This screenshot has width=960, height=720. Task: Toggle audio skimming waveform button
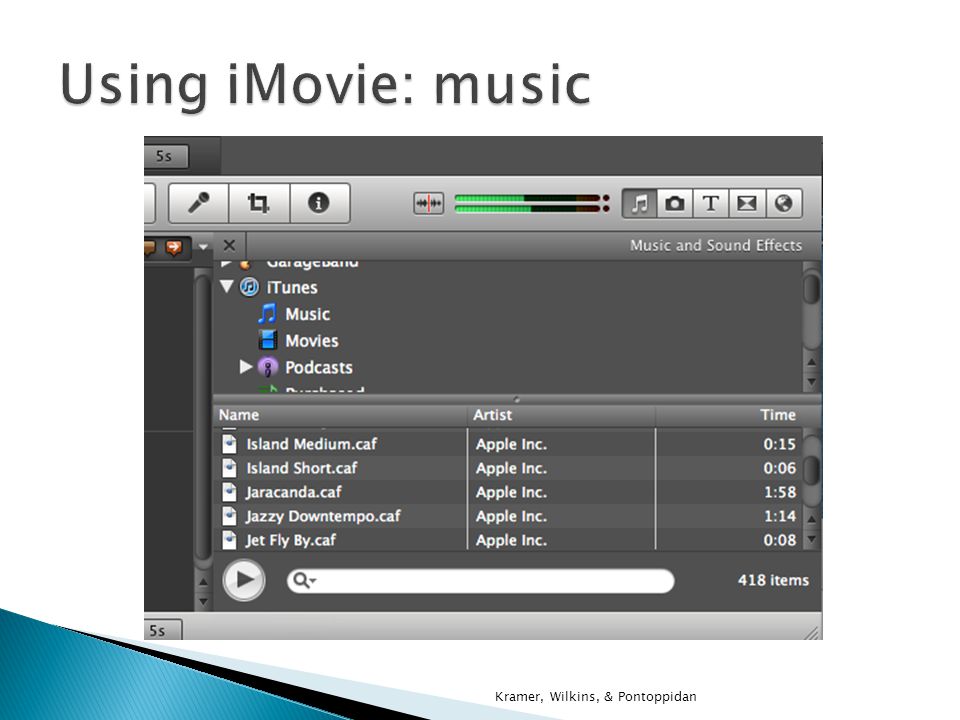429,203
